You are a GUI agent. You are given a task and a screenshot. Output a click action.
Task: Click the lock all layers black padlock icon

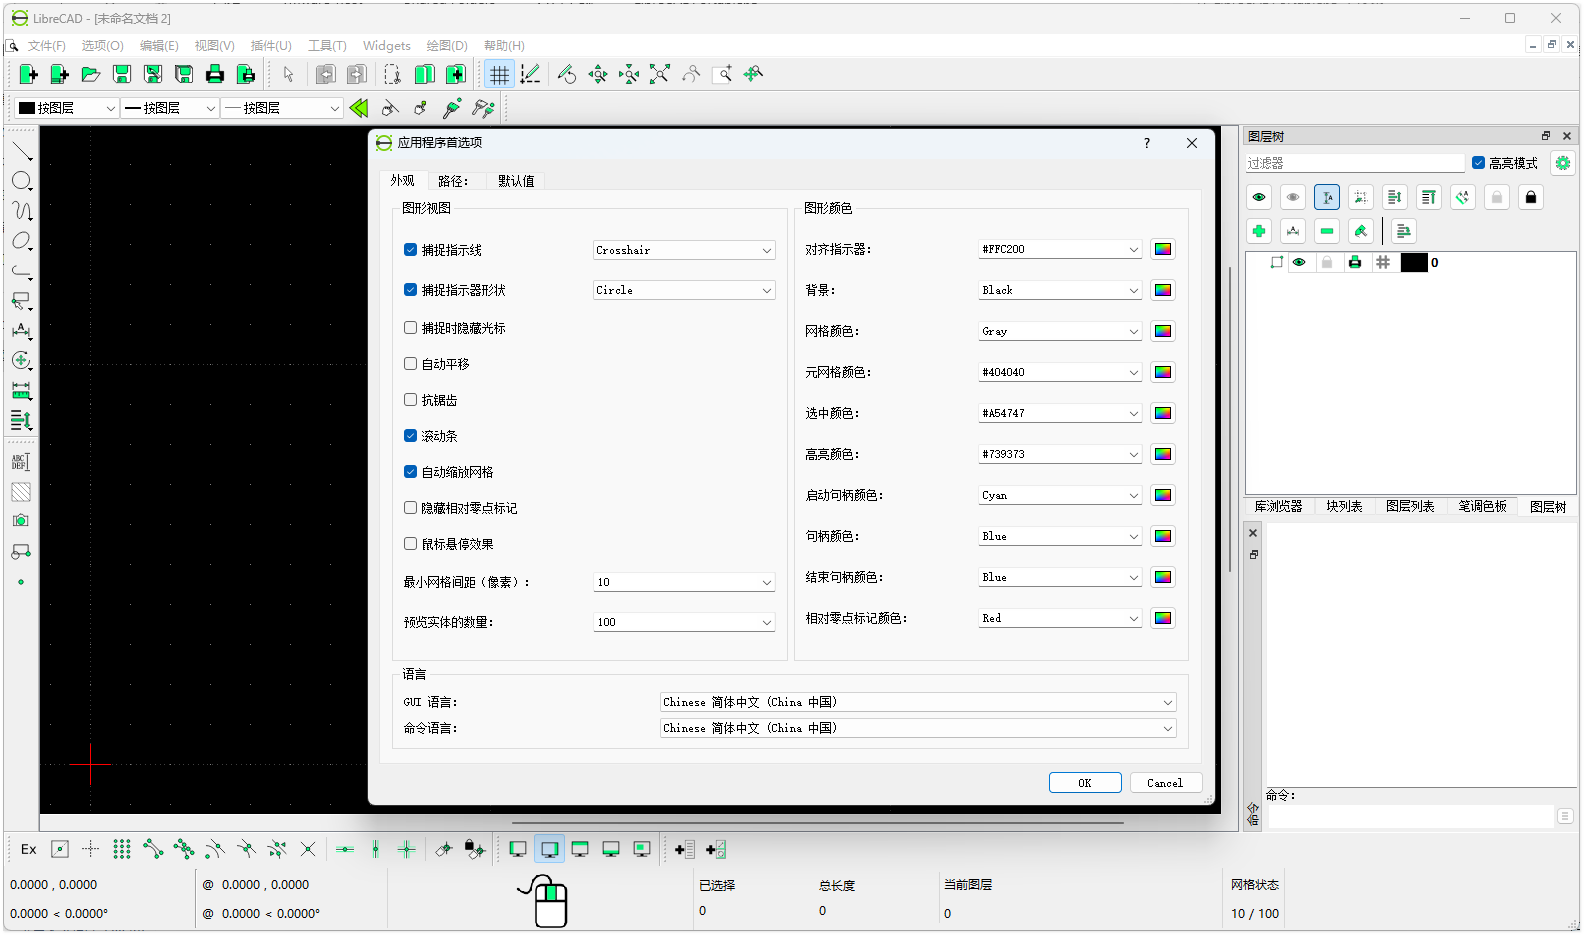[1531, 197]
